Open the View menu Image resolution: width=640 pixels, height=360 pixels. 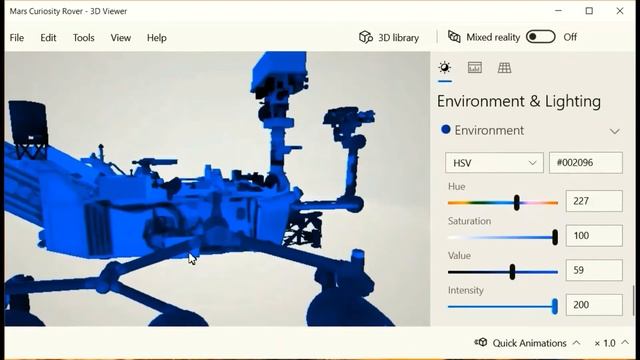(x=121, y=38)
